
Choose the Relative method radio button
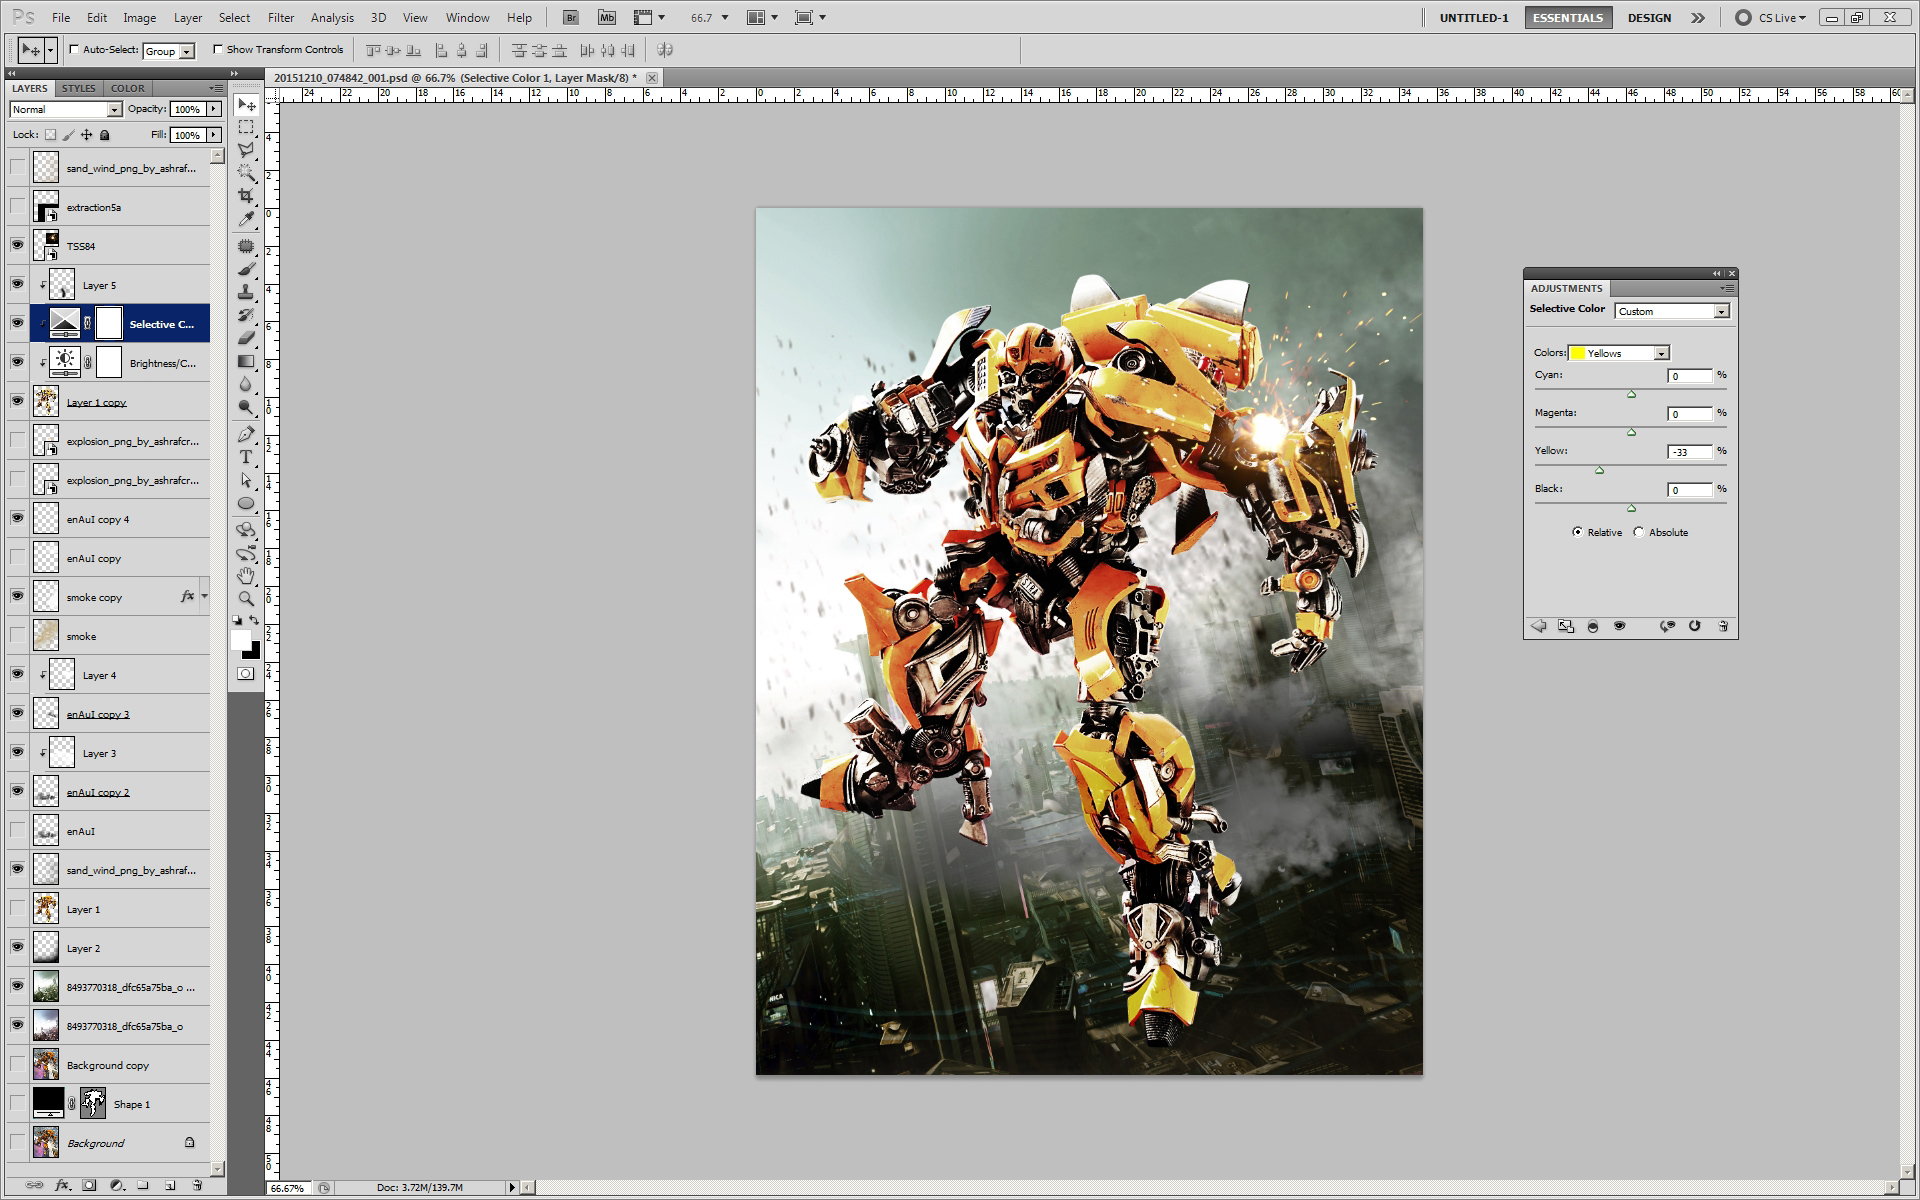click(1577, 532)
